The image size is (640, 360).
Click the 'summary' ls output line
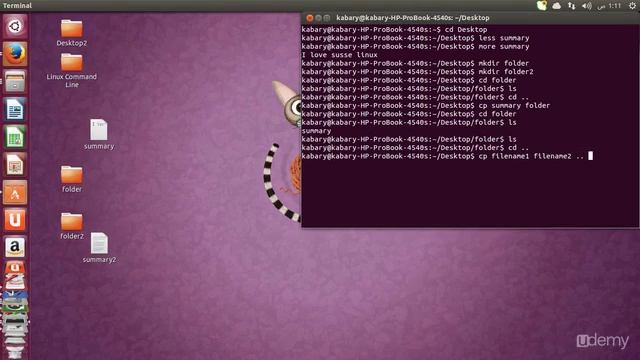point(316,131)
